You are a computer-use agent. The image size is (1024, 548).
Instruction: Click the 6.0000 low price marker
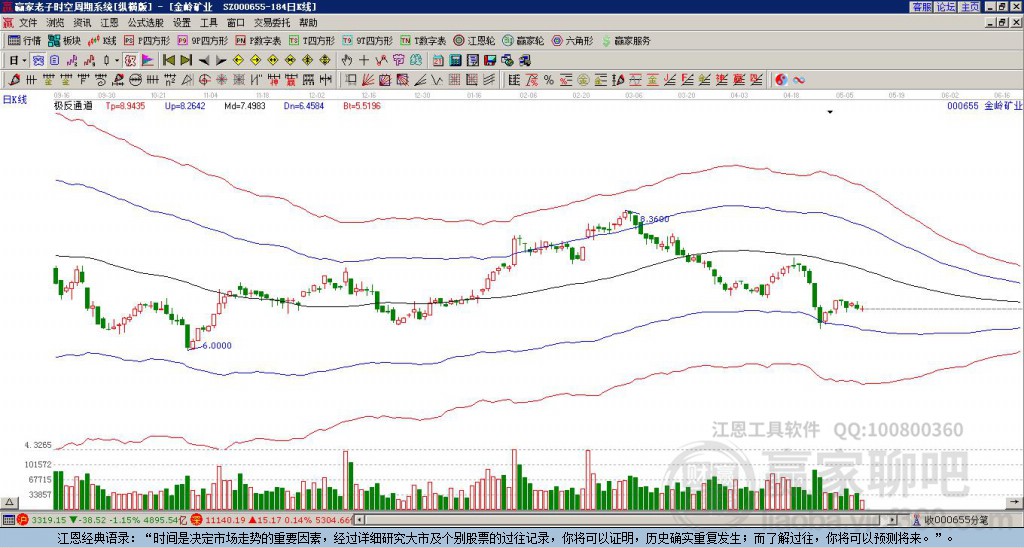click(217, 346)
